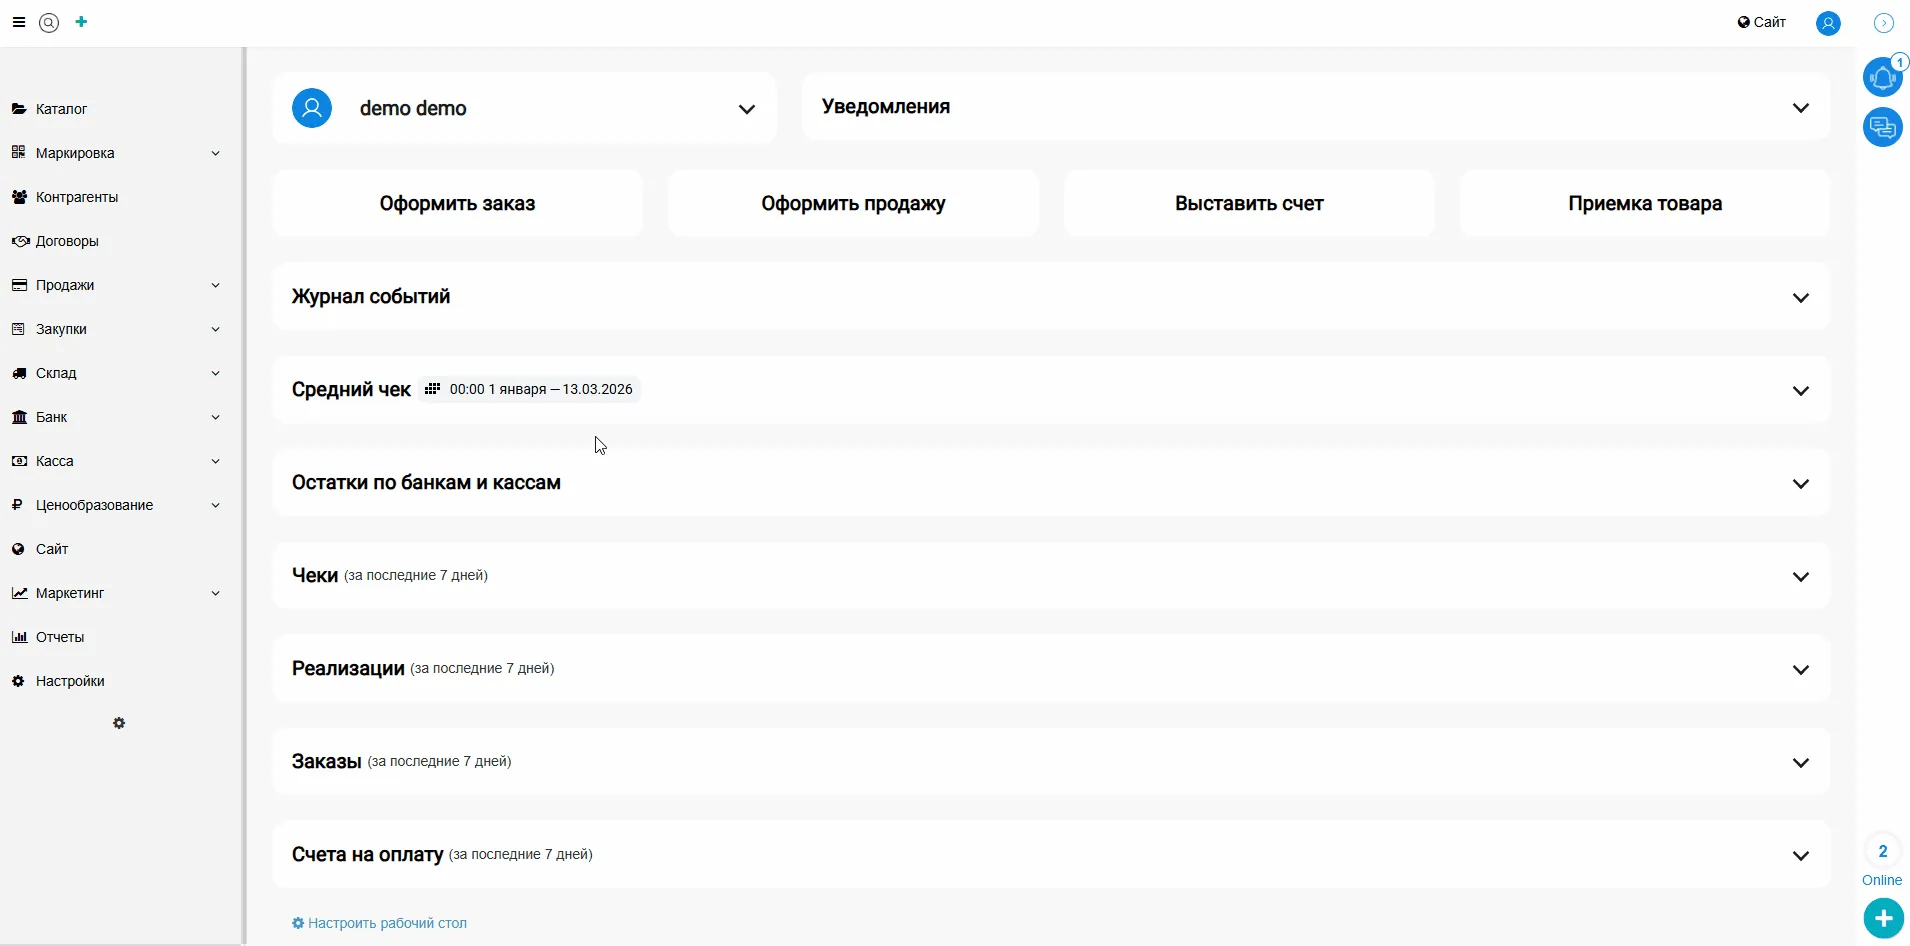The image size is (1910, 946).
Task: Expand the Остатки по банкам и кассам section
Action: [1800, 483]
